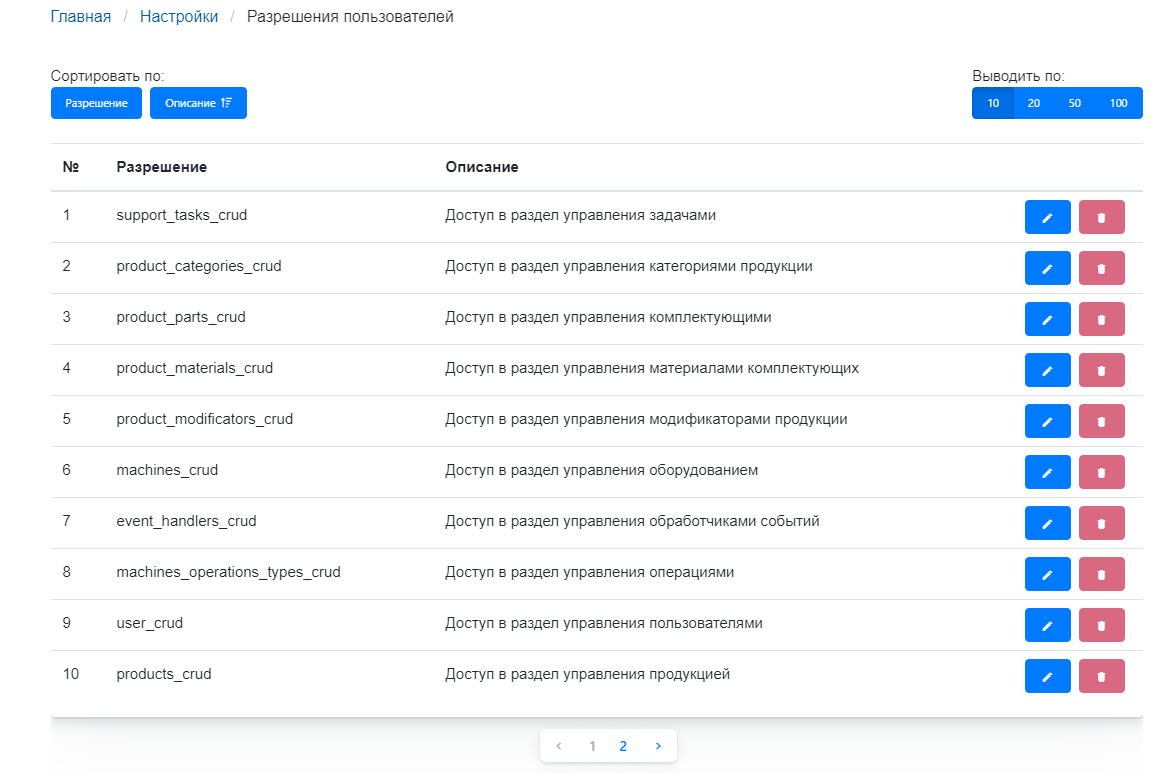Screen dimensions: 1158x773
Task: Delete the product_materials_crud row
Action: (x=1101, y=370)
